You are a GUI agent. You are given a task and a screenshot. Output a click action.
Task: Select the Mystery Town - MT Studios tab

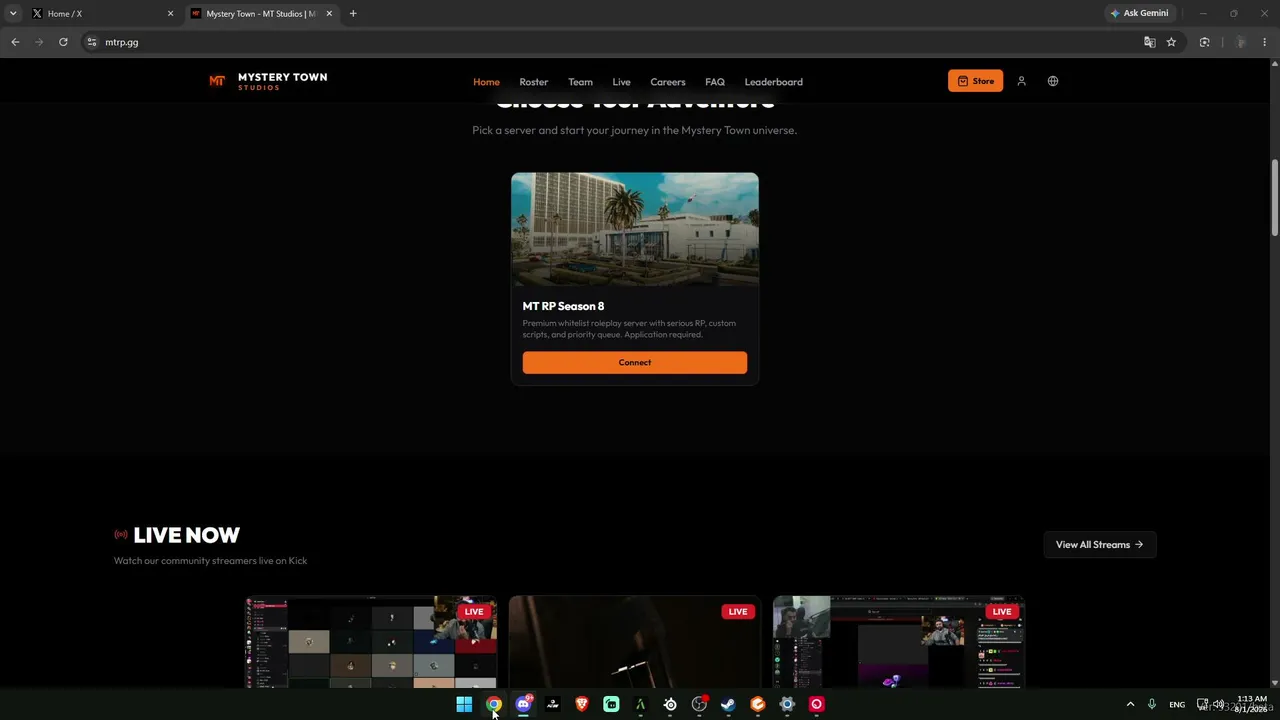262,14
